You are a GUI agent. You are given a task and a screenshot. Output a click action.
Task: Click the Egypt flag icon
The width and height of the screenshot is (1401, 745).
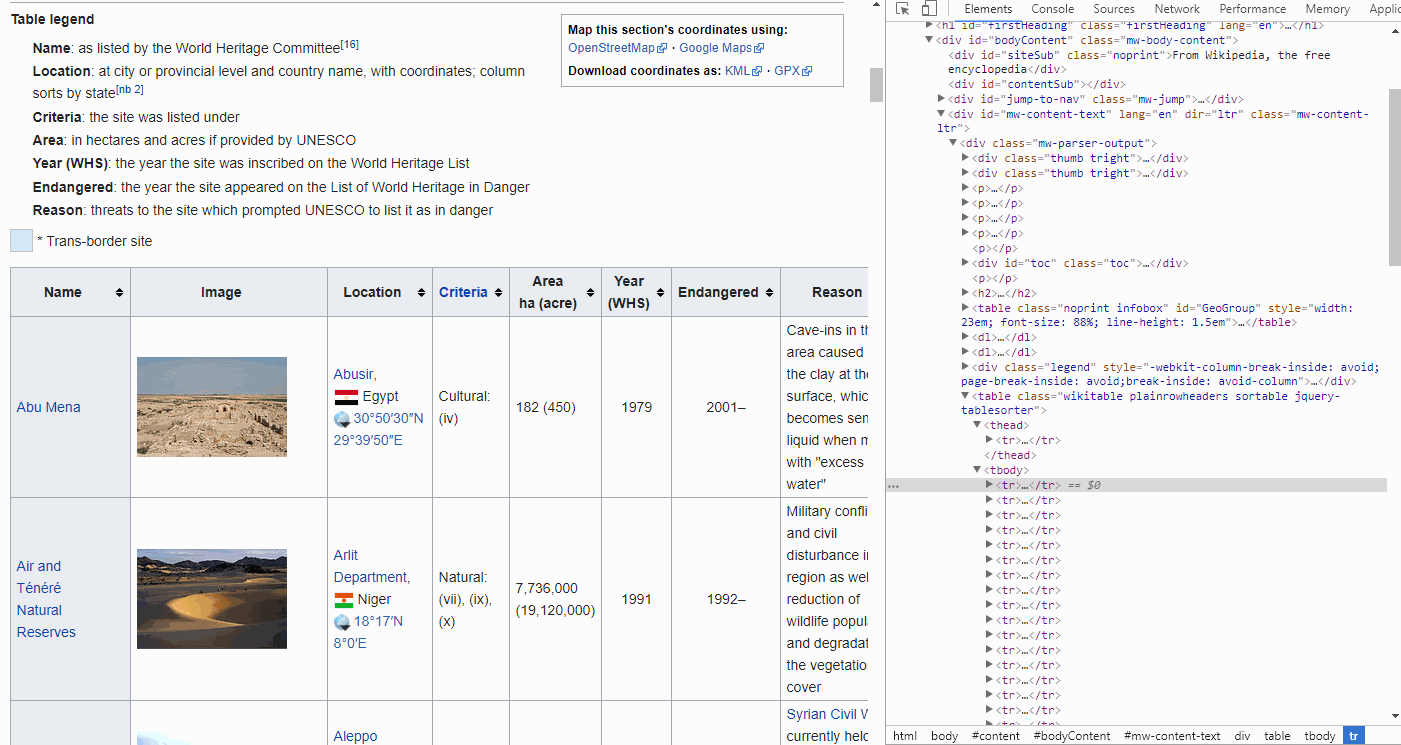point(346,397)
